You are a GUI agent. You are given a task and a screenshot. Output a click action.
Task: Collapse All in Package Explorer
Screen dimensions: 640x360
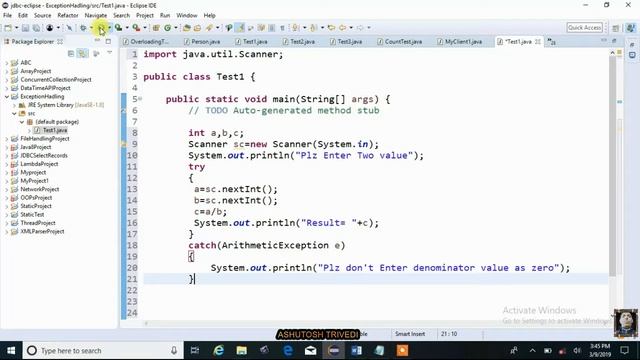coord(71,53)
